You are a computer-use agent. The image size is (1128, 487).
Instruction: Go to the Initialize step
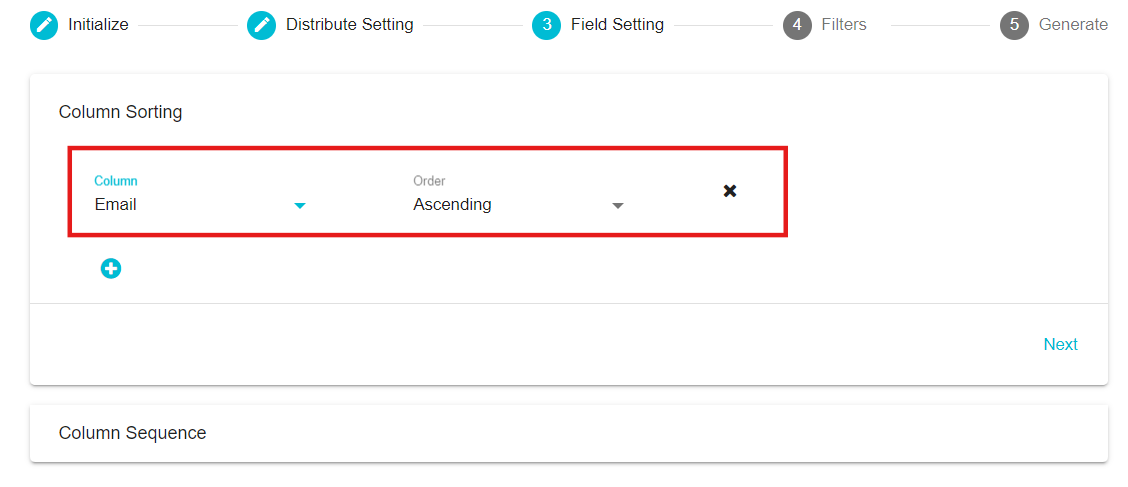pos(99,24)
